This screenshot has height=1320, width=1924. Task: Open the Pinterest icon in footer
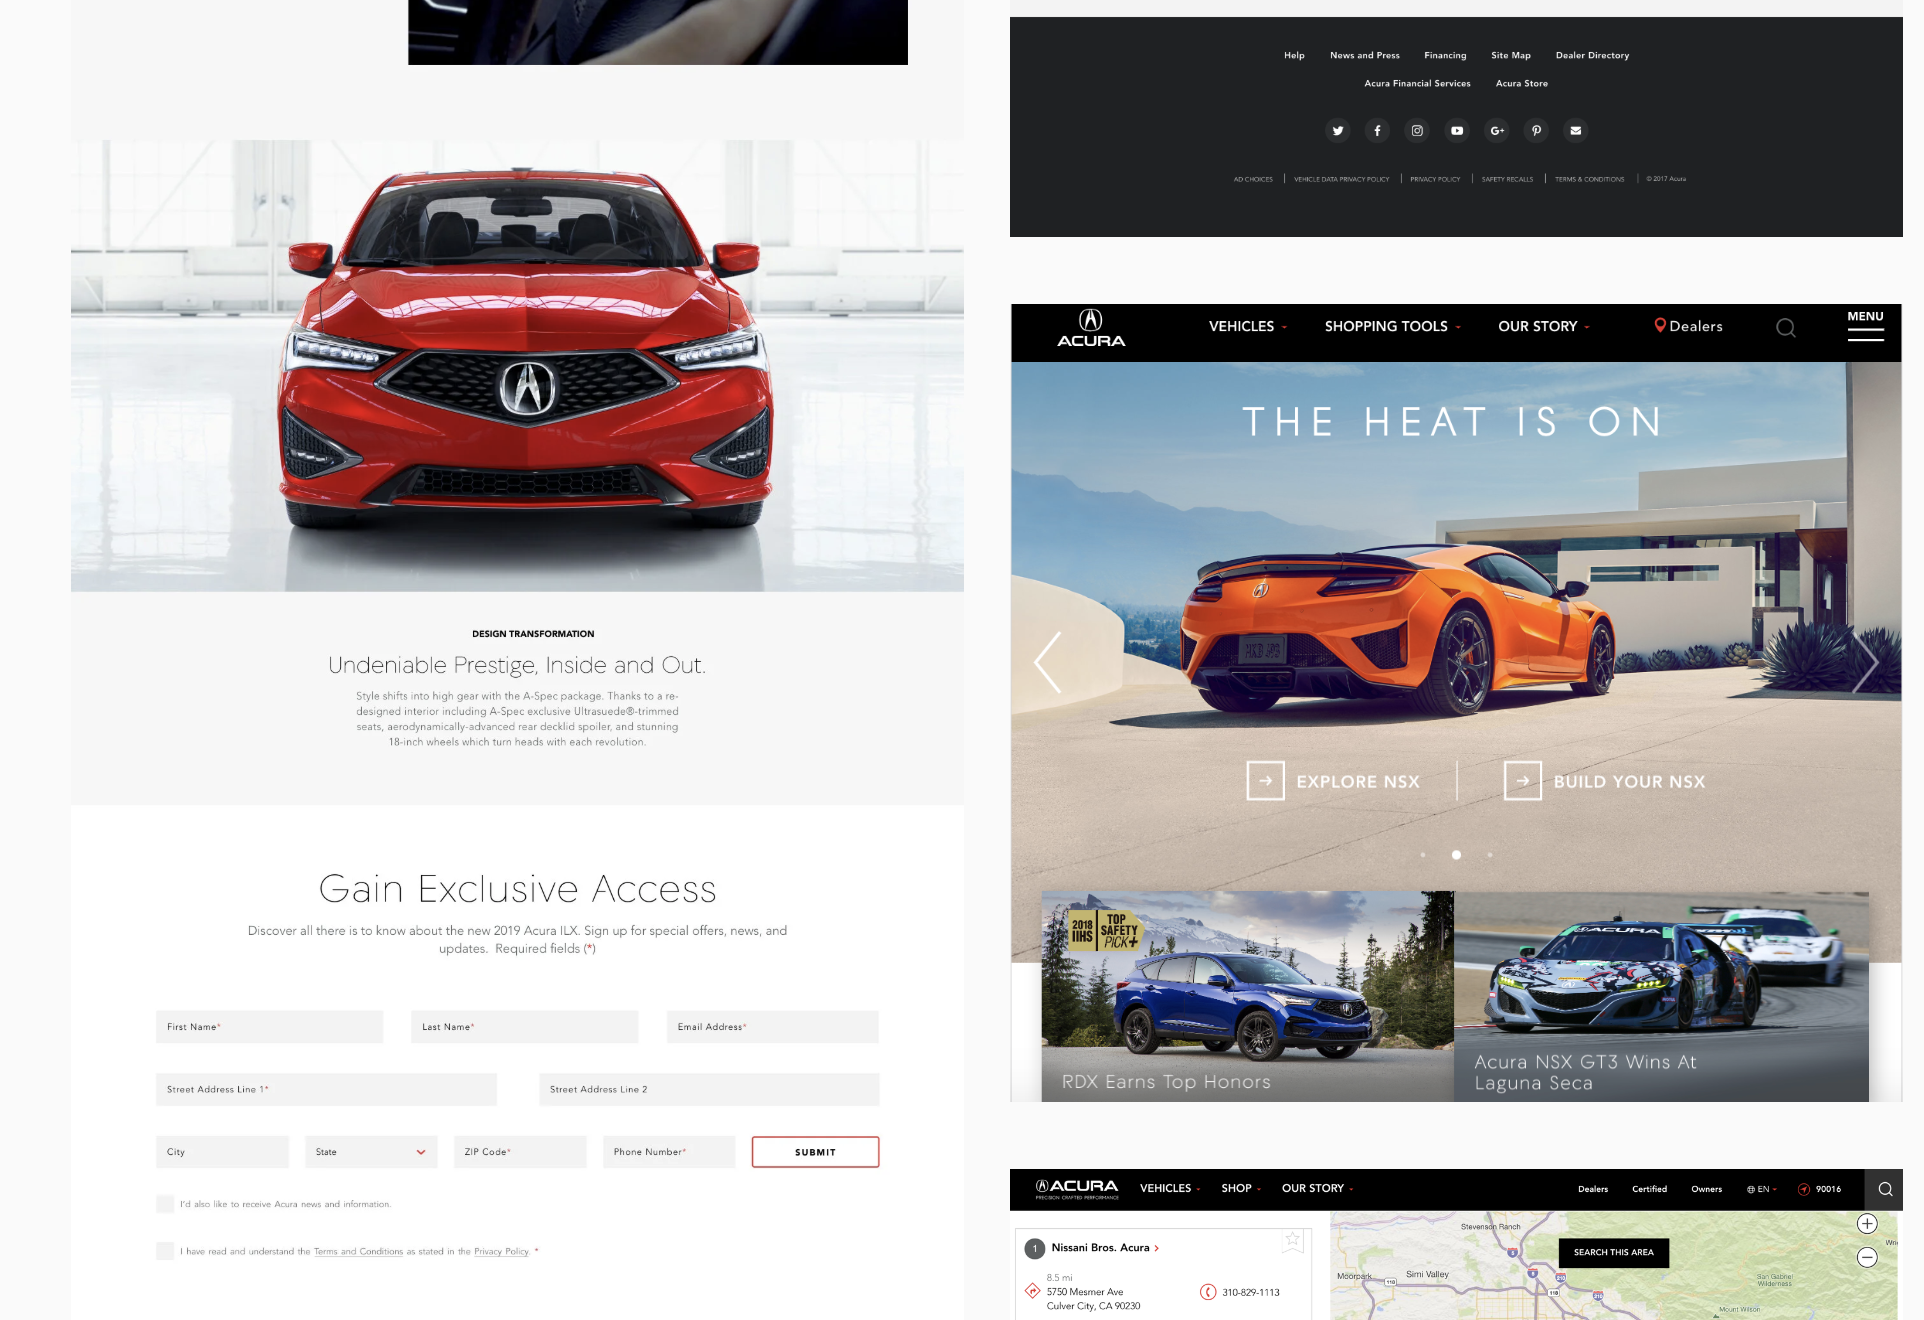point(1536,131)
